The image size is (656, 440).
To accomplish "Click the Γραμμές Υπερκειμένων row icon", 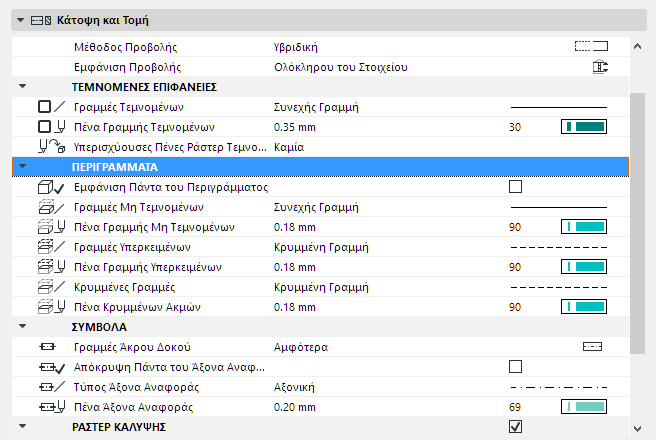I will pyautogui.click(x=50, y=247).
